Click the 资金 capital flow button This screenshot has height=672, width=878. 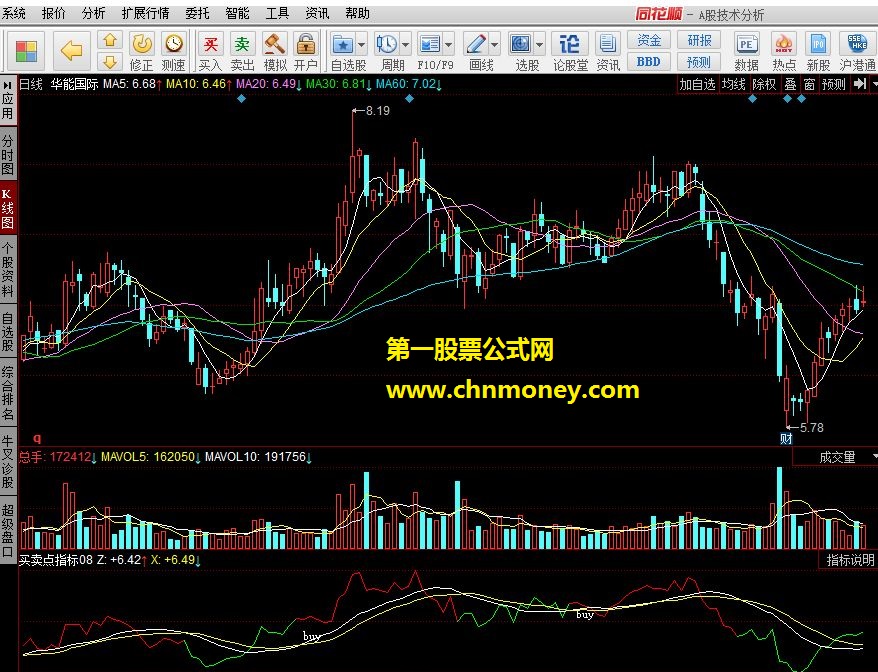(x=648, y=40)
